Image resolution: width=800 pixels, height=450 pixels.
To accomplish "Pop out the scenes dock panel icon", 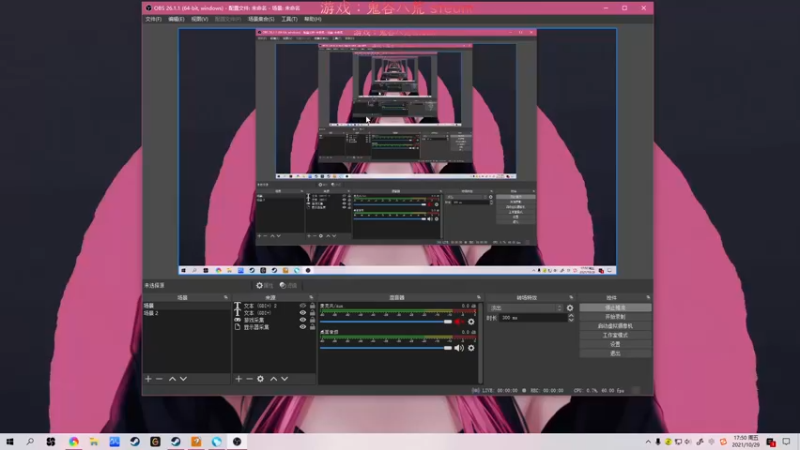I will [x=226, y=297].
